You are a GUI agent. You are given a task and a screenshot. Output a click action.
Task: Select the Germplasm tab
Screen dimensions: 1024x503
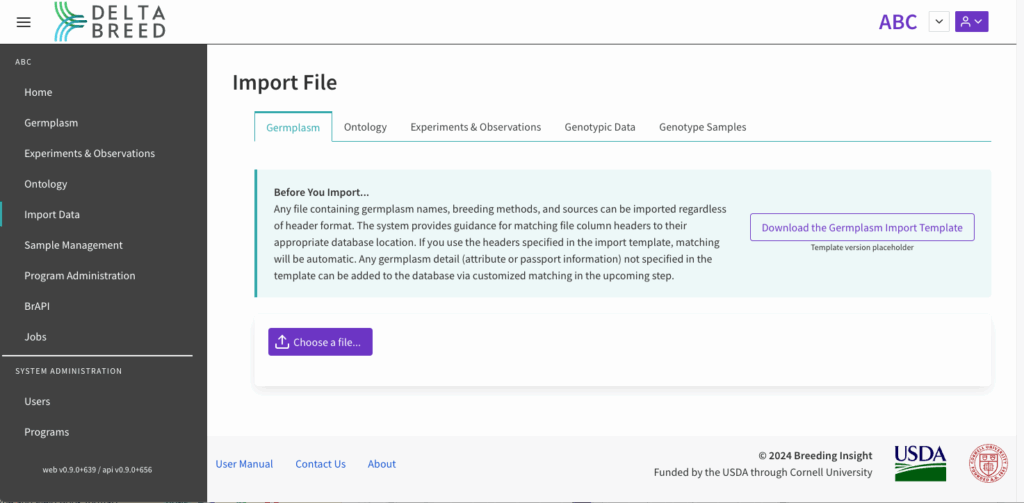(293, 128)
